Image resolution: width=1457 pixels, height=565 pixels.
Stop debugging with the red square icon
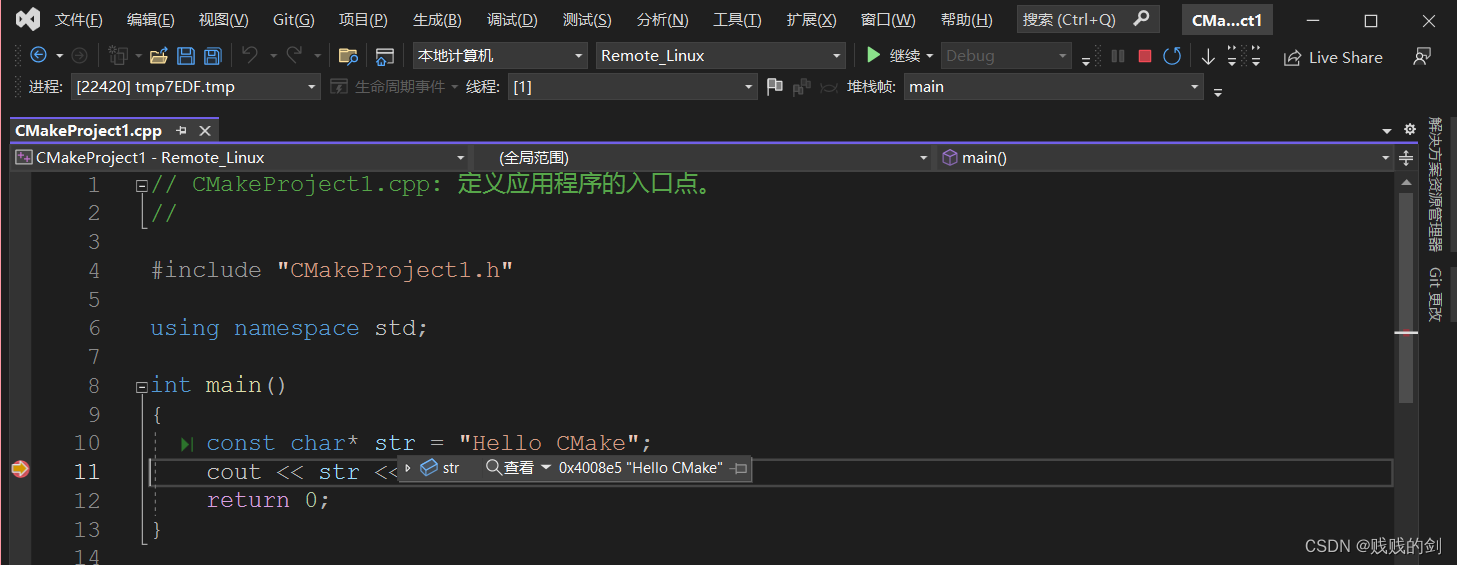coord(1145,56)
